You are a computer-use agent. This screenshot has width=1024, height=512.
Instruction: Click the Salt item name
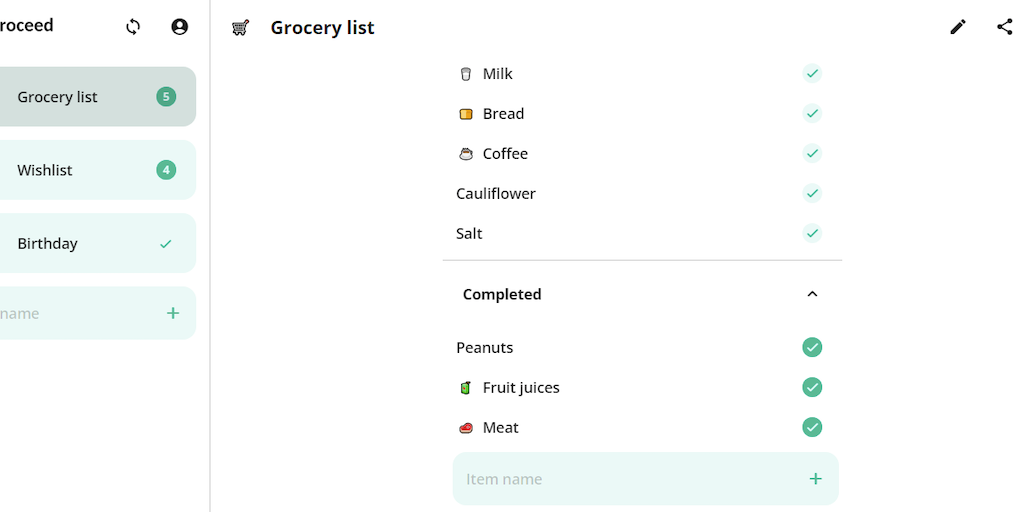469,234
